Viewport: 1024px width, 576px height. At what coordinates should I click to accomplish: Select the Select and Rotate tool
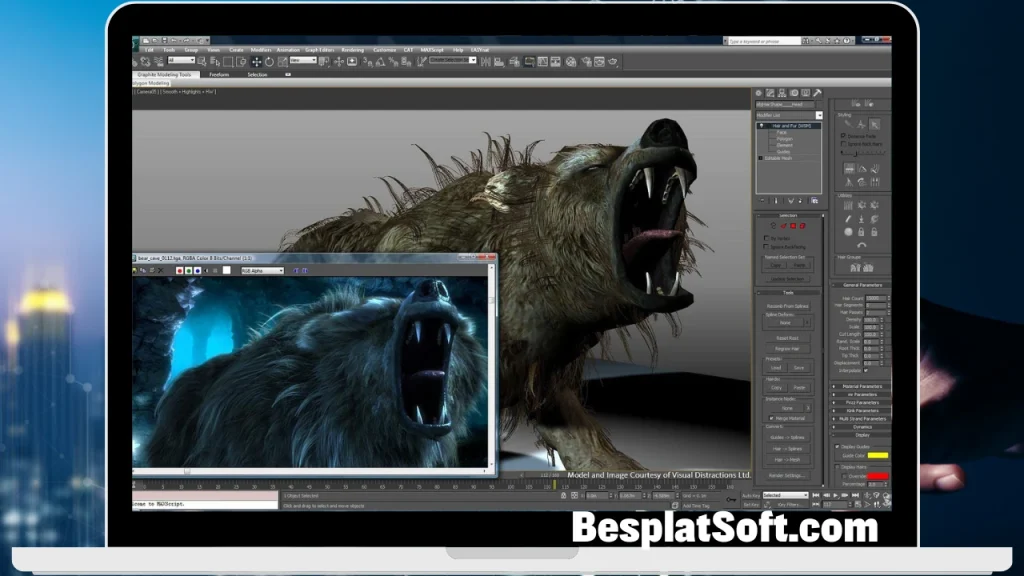[x=269, y=62]
